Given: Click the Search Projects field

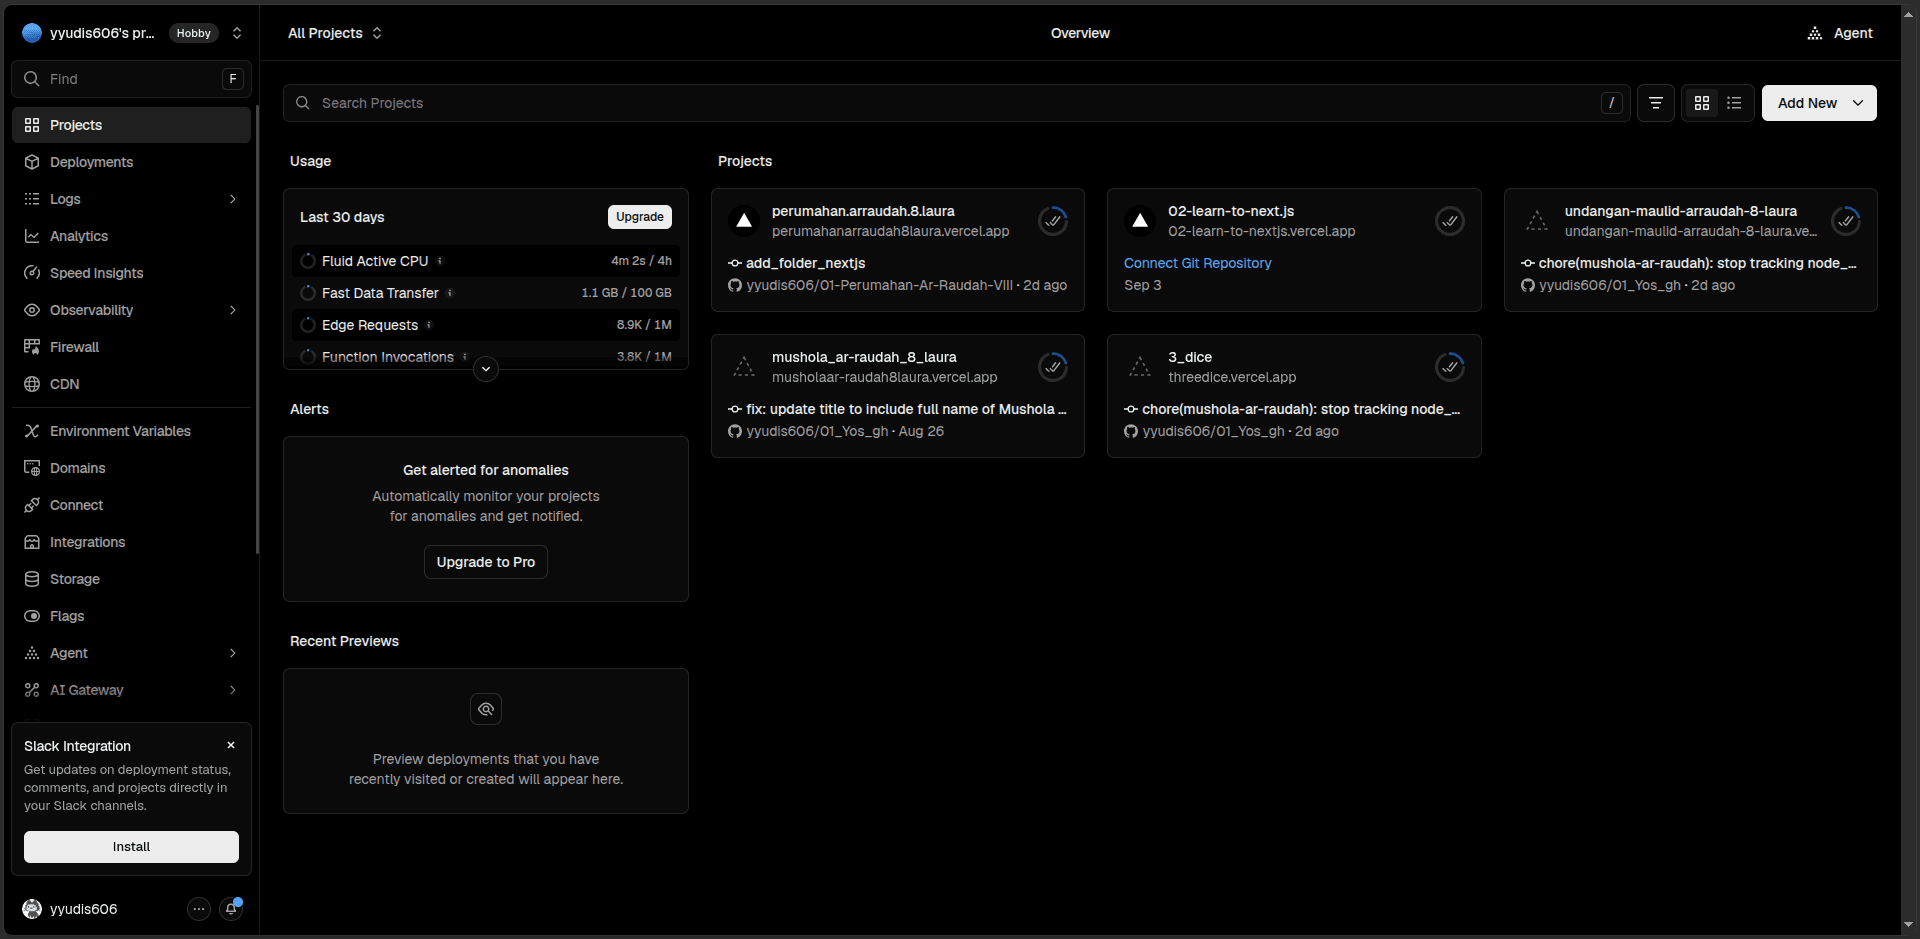Looking at the screenshot, I should coord(957,103).
